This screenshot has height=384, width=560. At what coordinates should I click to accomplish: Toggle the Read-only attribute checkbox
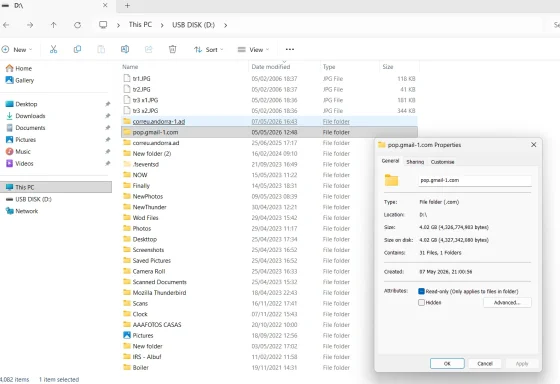[x=421, y=291]
